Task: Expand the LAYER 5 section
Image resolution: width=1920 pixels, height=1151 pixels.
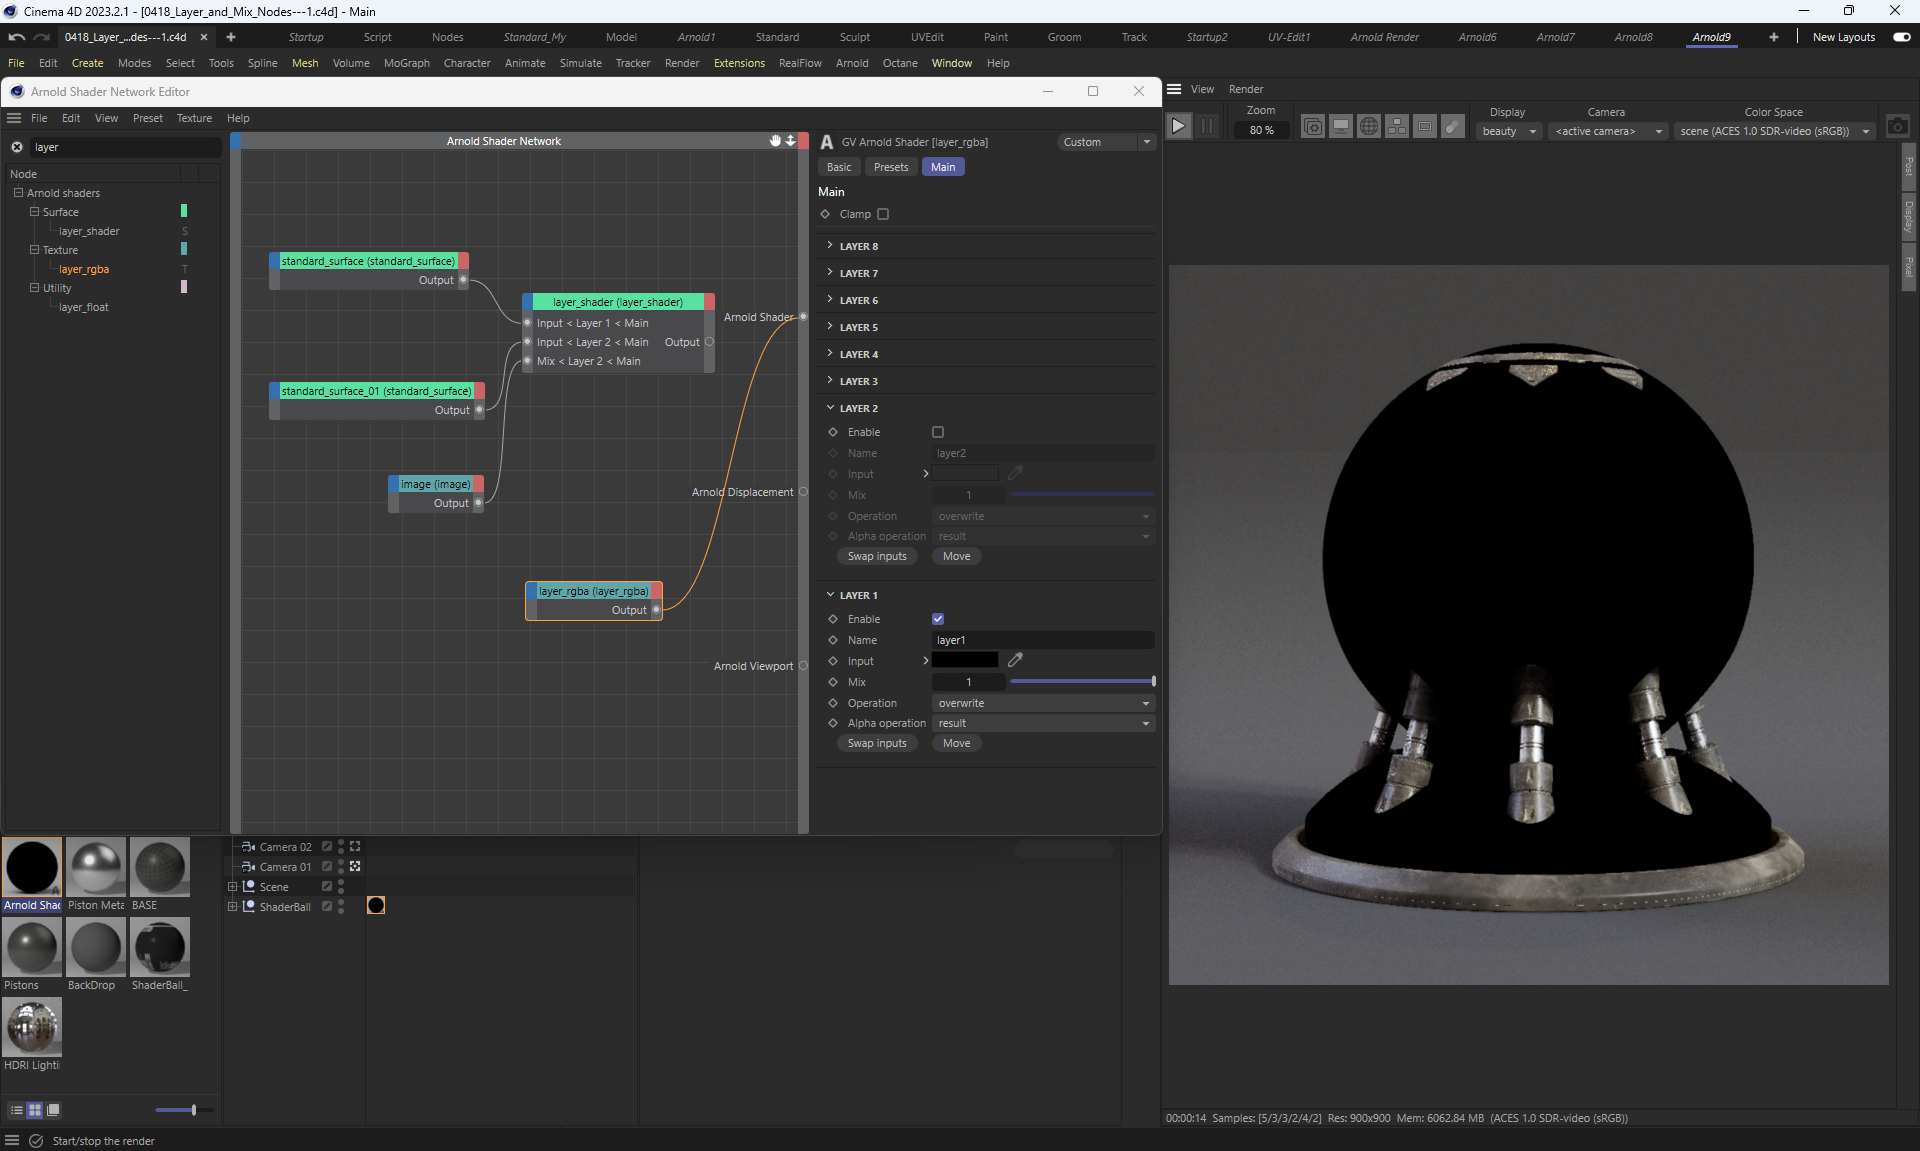Action: point(858,327)
